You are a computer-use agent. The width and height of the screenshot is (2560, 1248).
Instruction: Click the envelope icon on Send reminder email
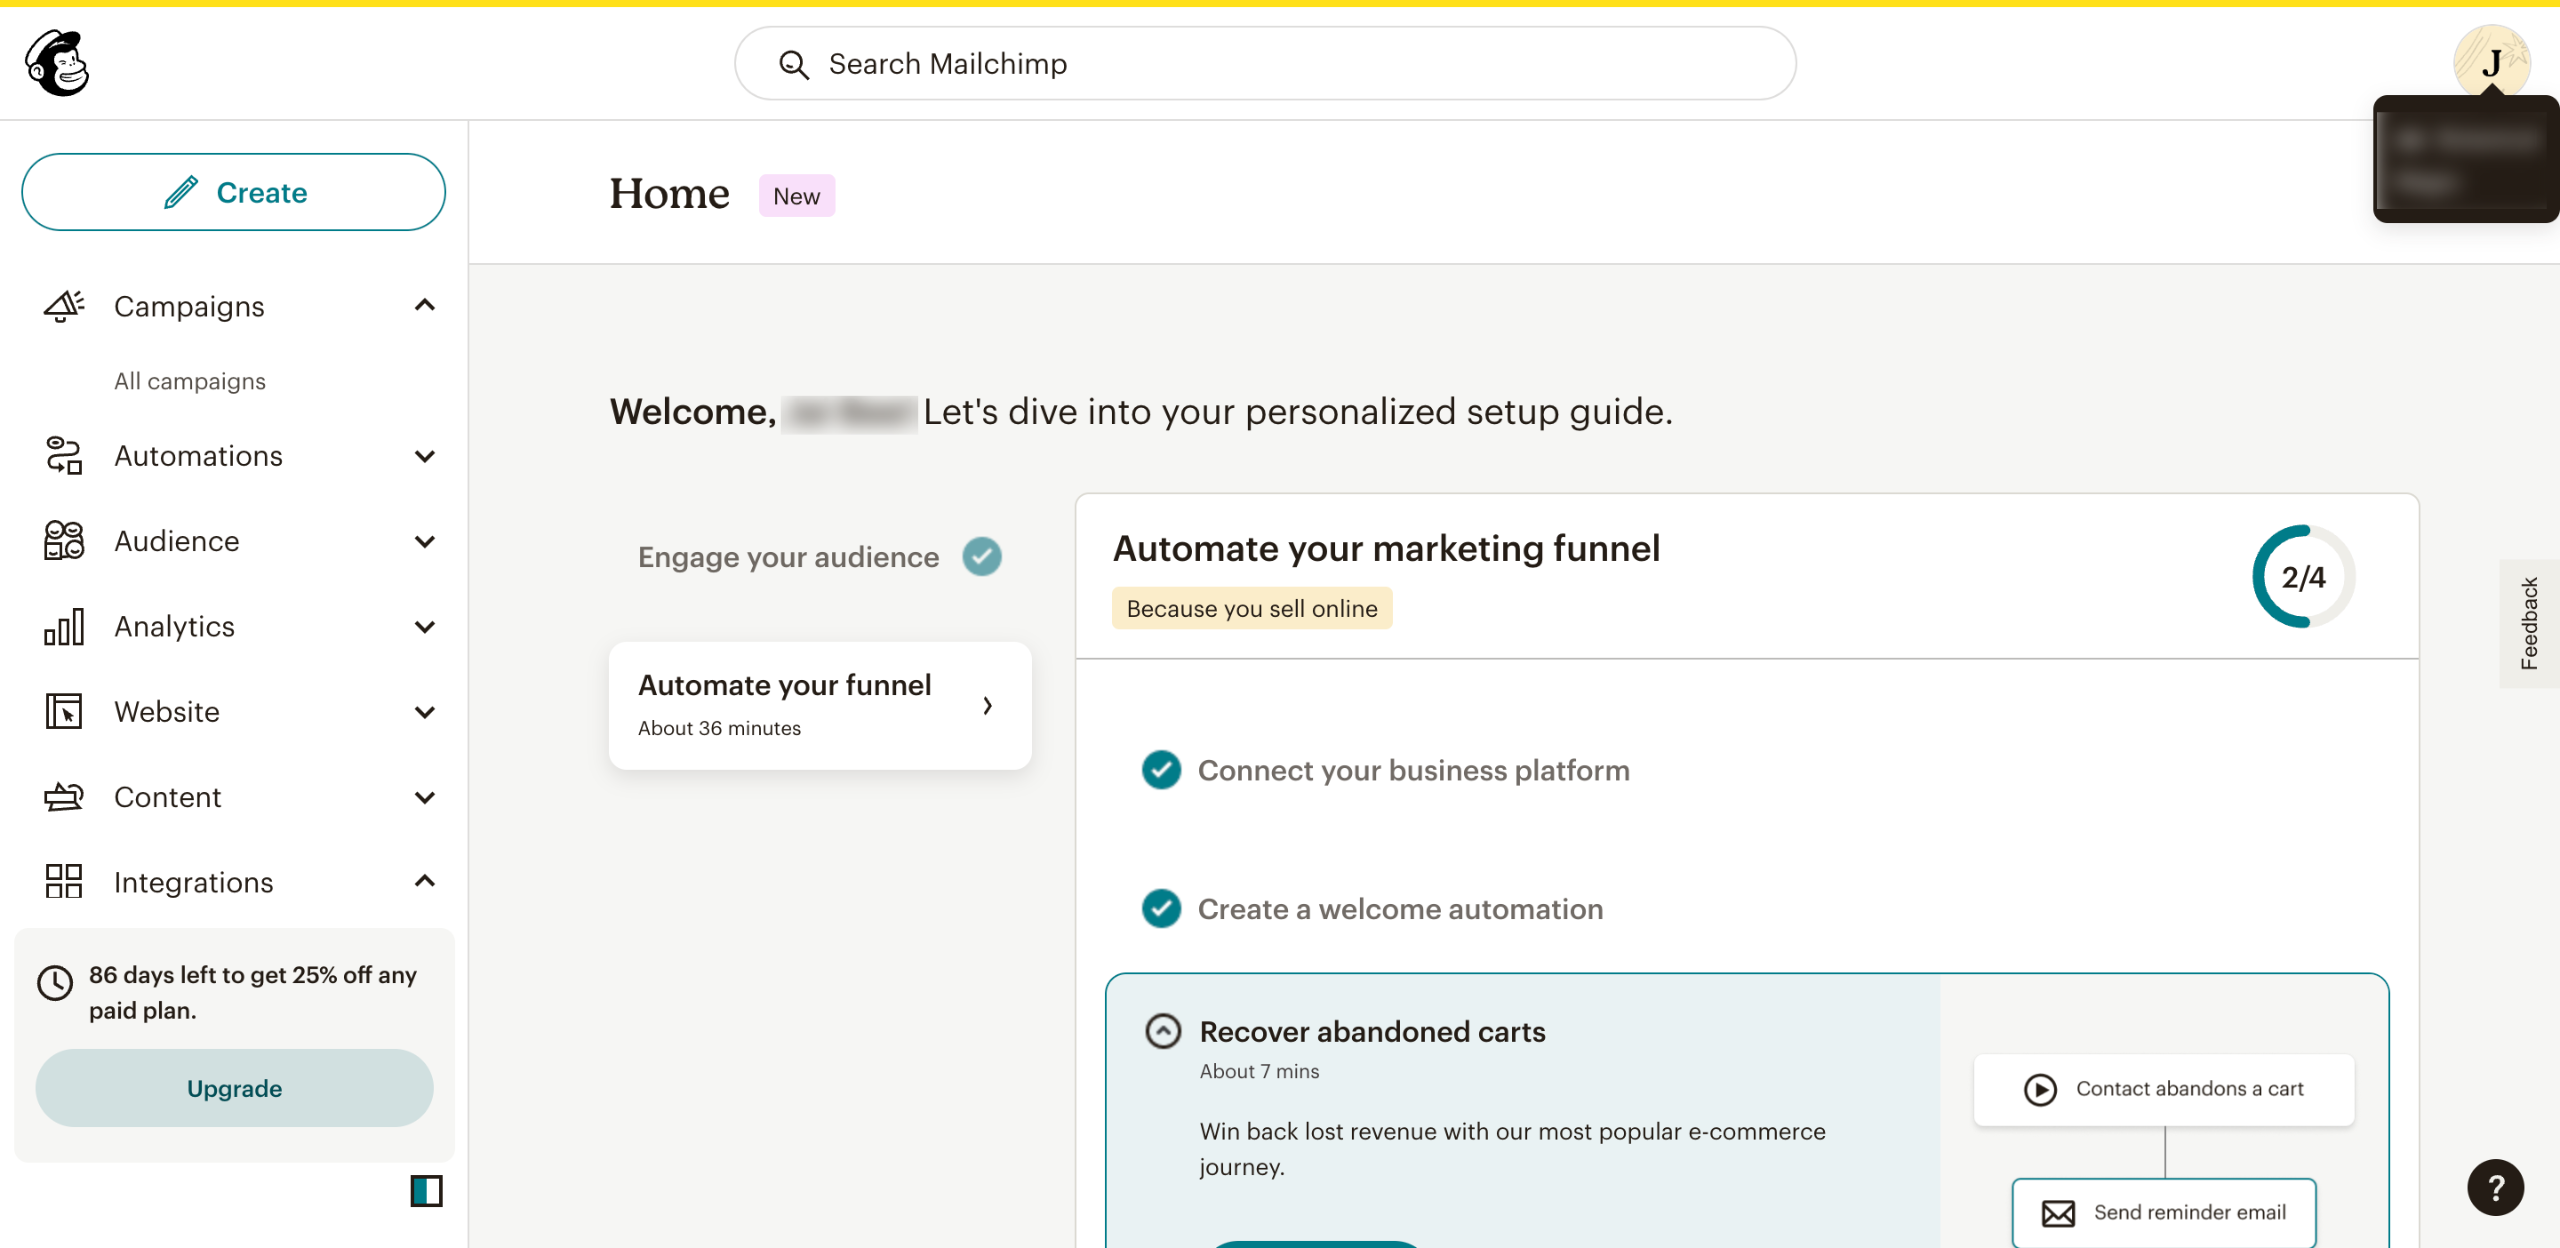(2058, 1213)
